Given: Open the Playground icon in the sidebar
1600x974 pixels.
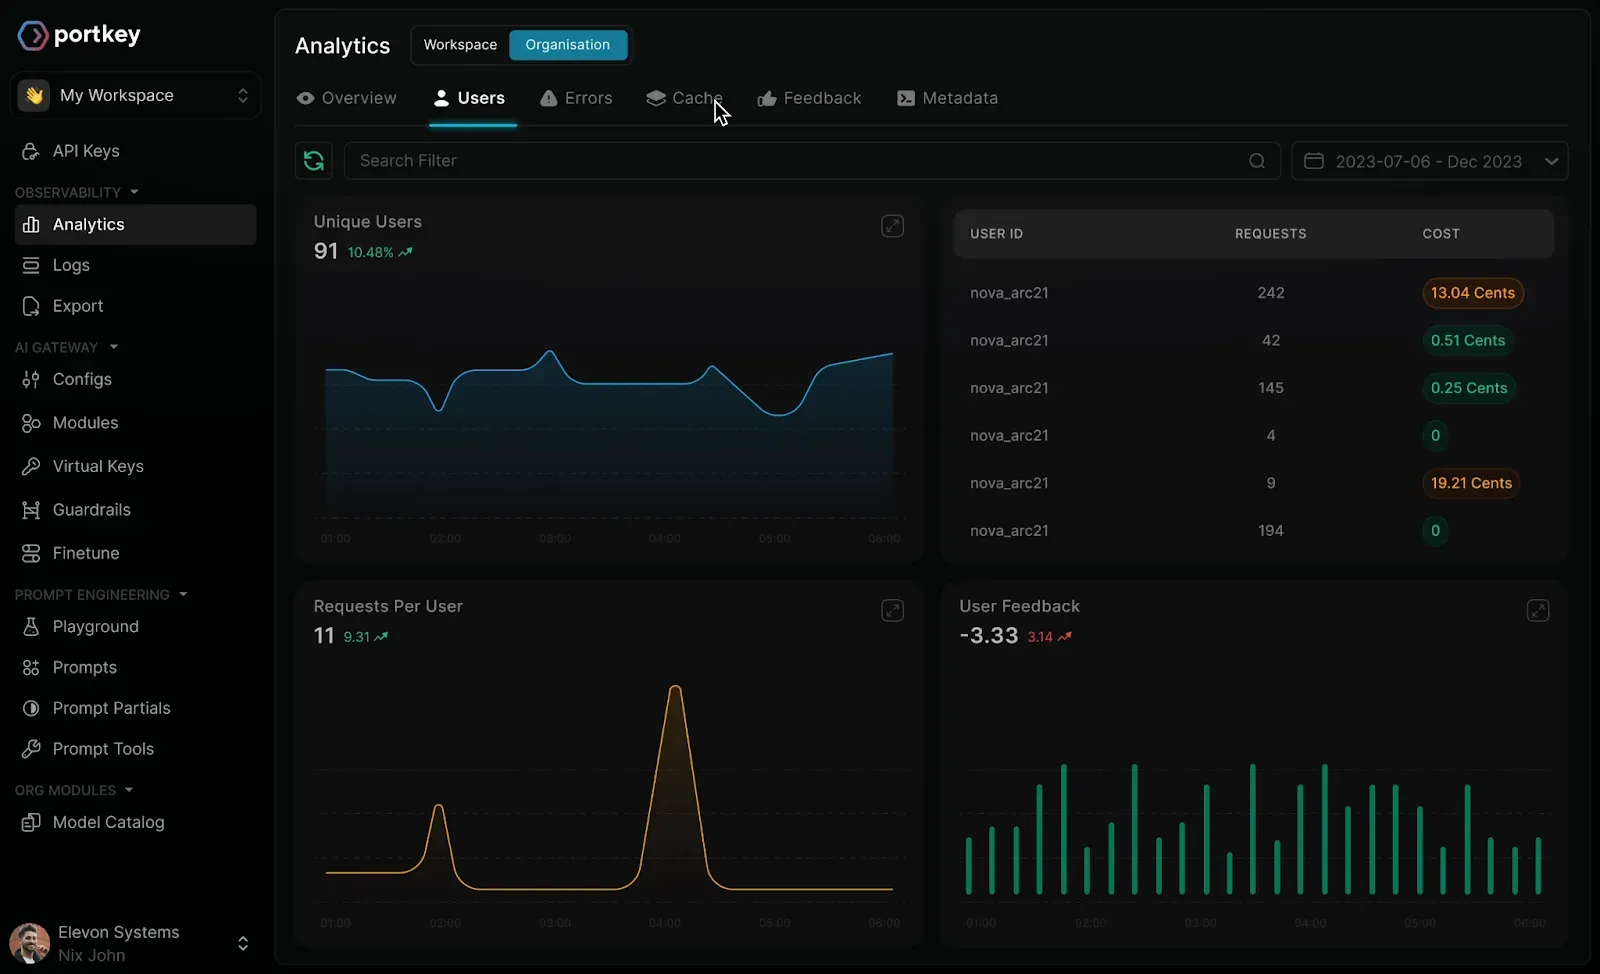Looking at the screenshot, I should pos(30,626).
